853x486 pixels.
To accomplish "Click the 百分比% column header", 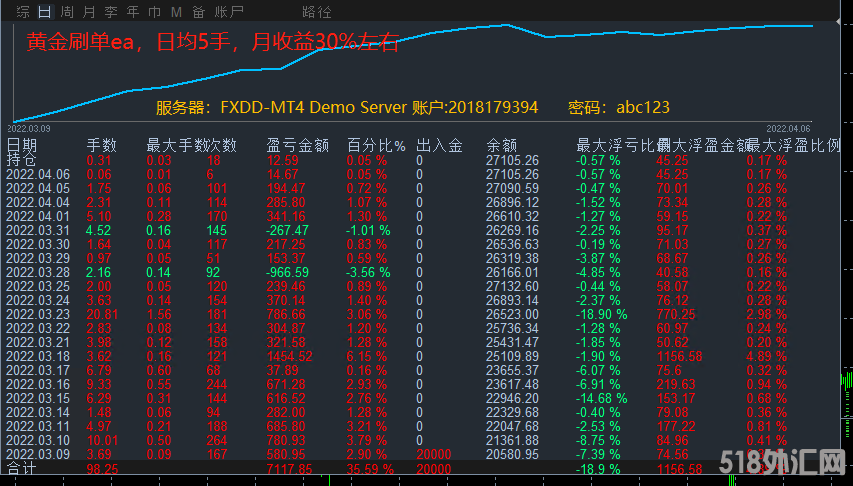I will tap(376, 145).
